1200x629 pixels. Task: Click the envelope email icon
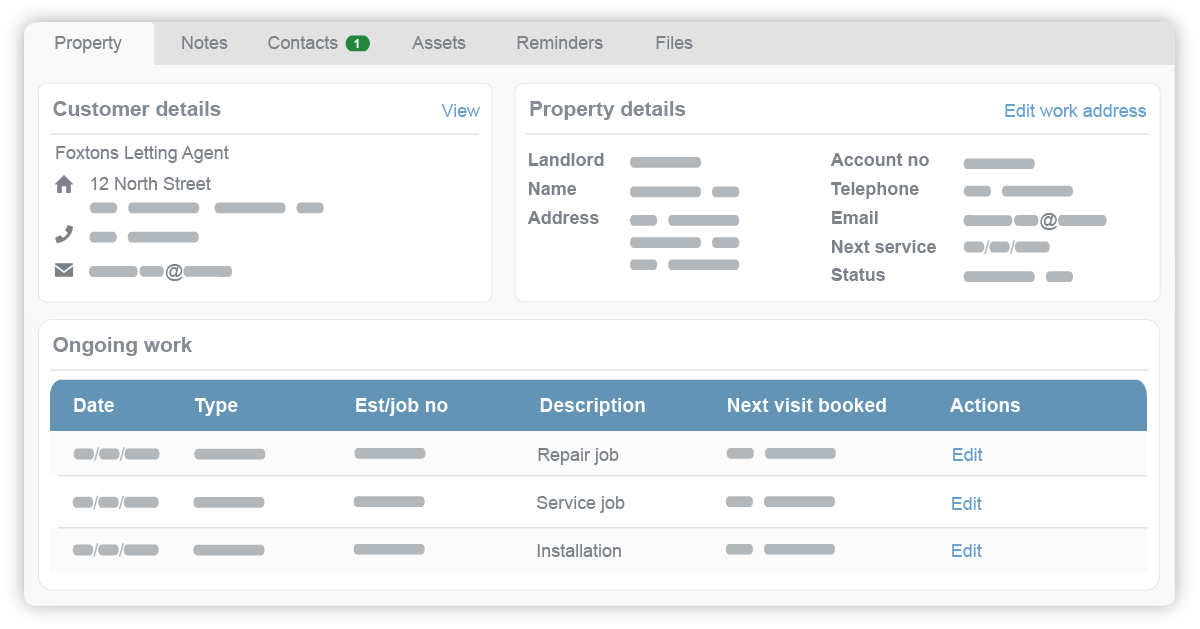(63, 268)
